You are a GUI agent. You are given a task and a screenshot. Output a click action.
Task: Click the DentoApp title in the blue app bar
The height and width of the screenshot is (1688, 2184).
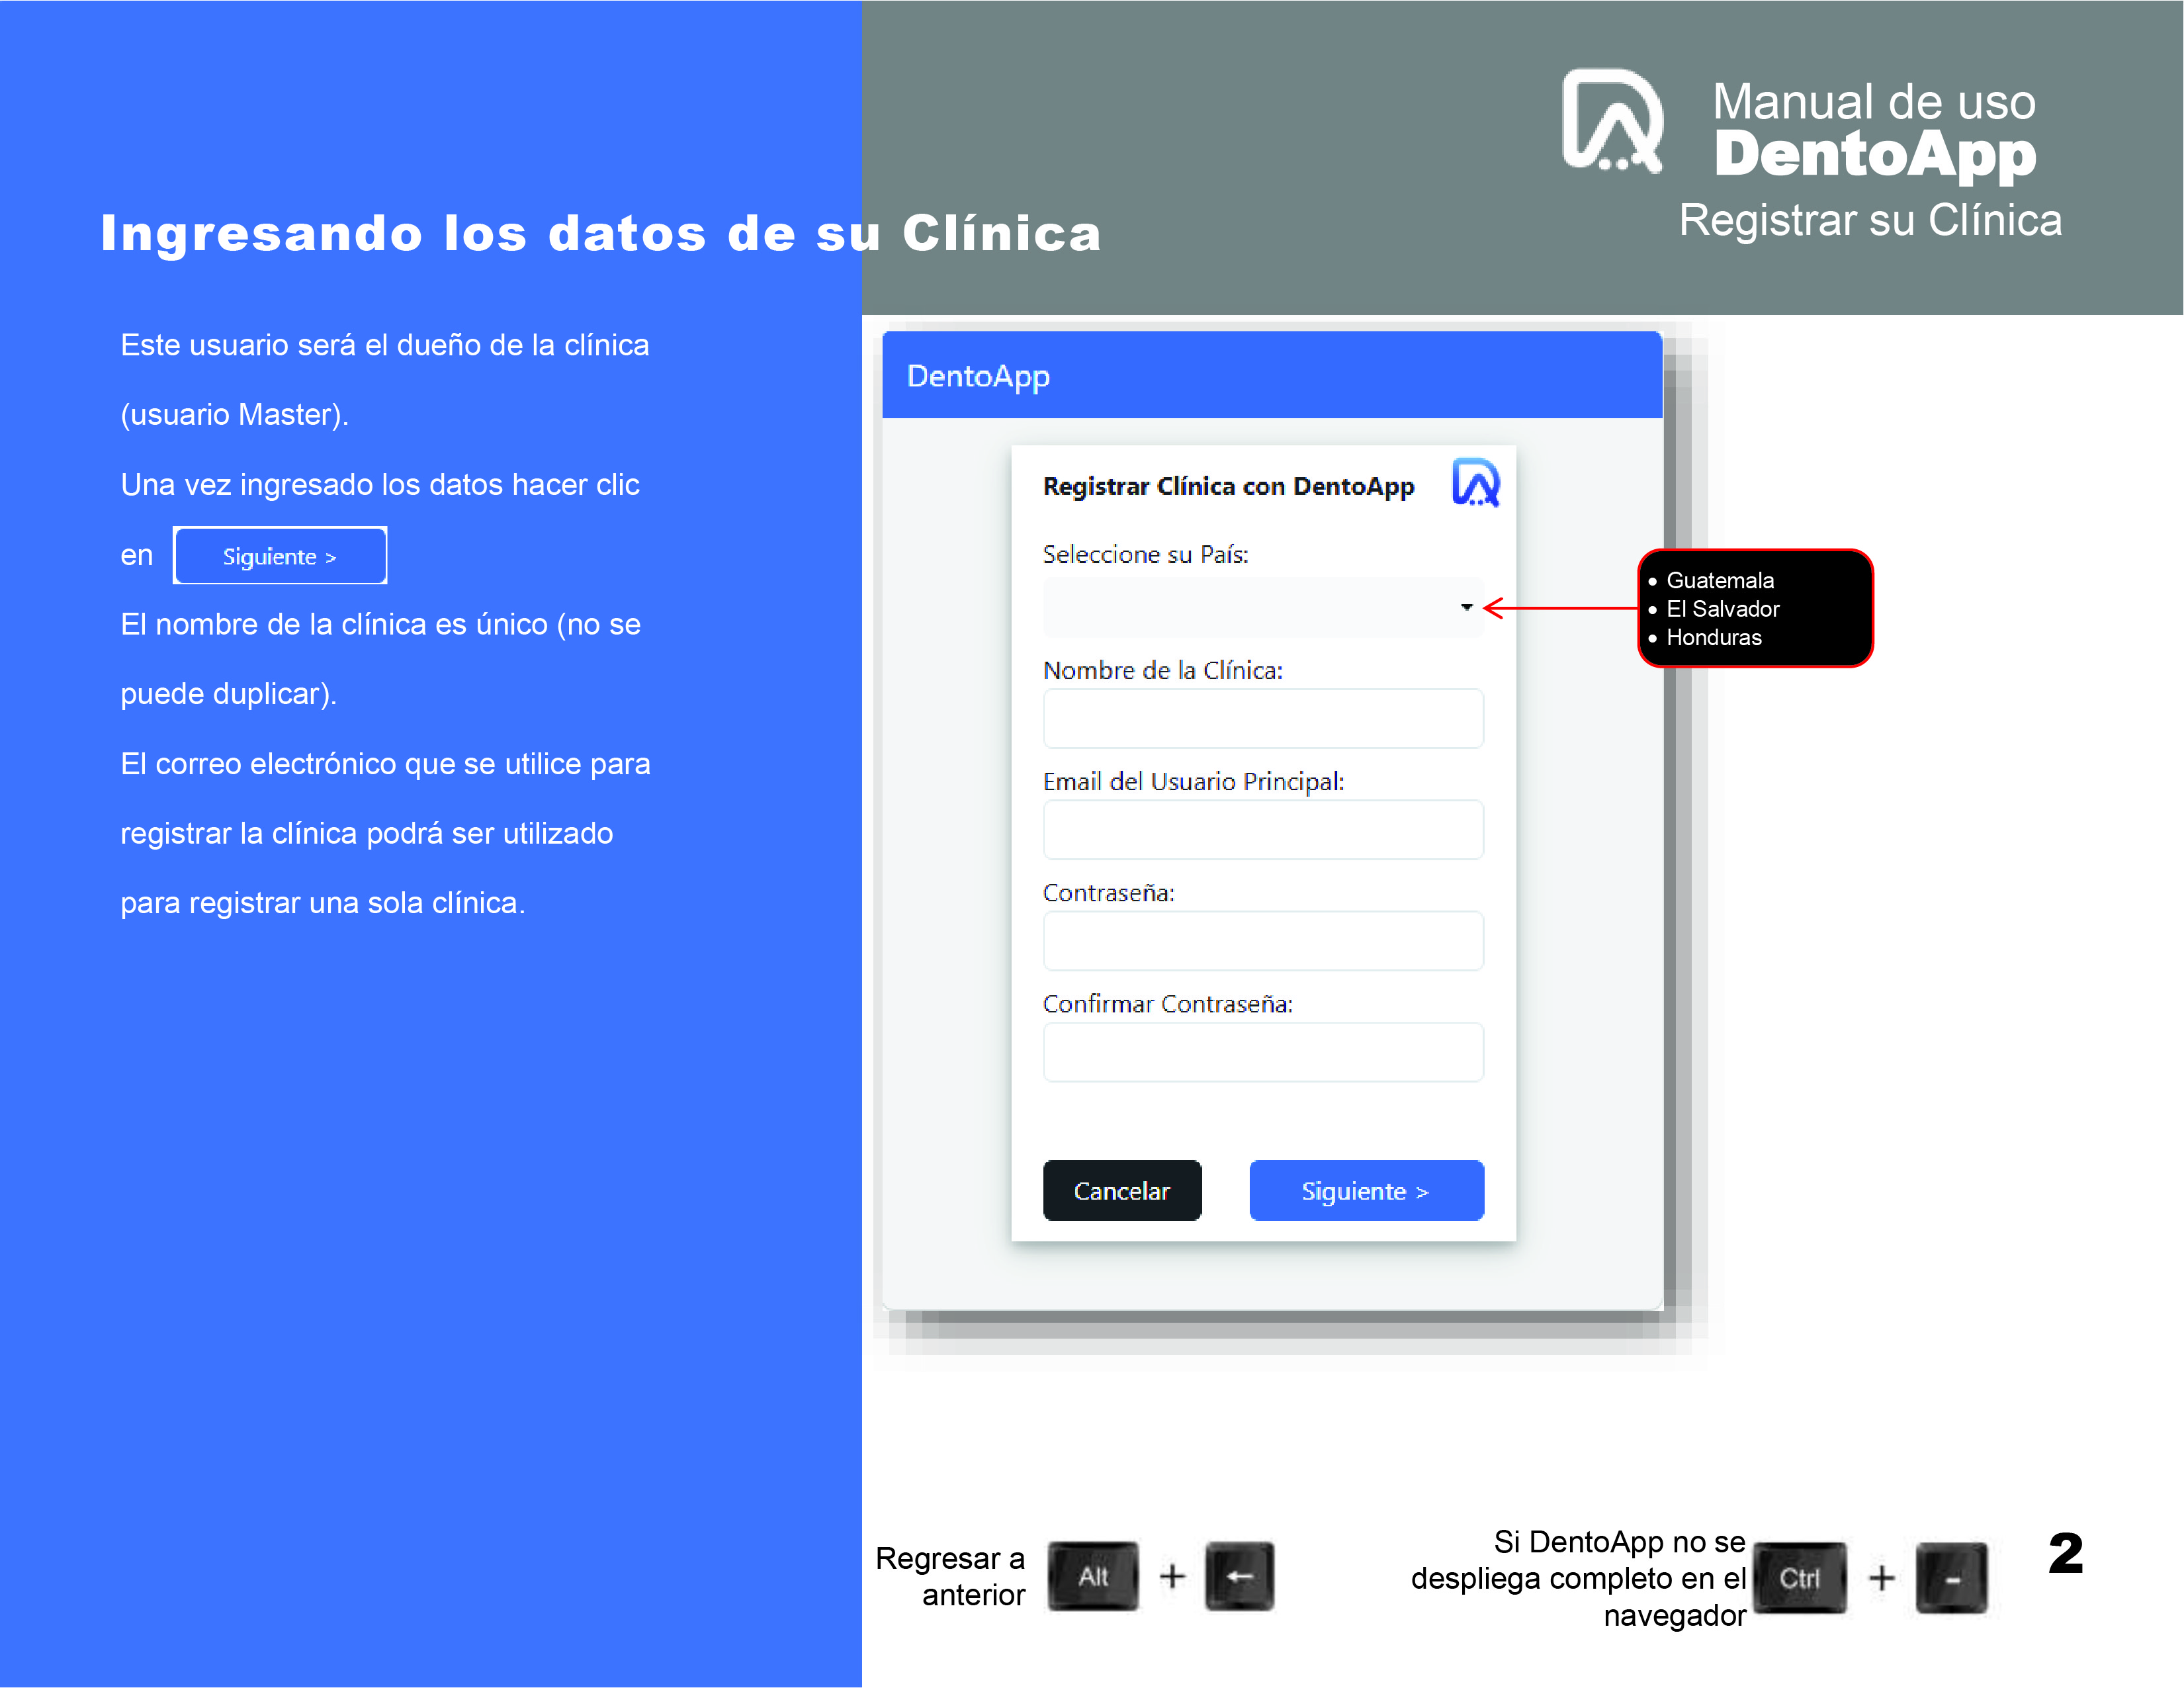(978, 376)
